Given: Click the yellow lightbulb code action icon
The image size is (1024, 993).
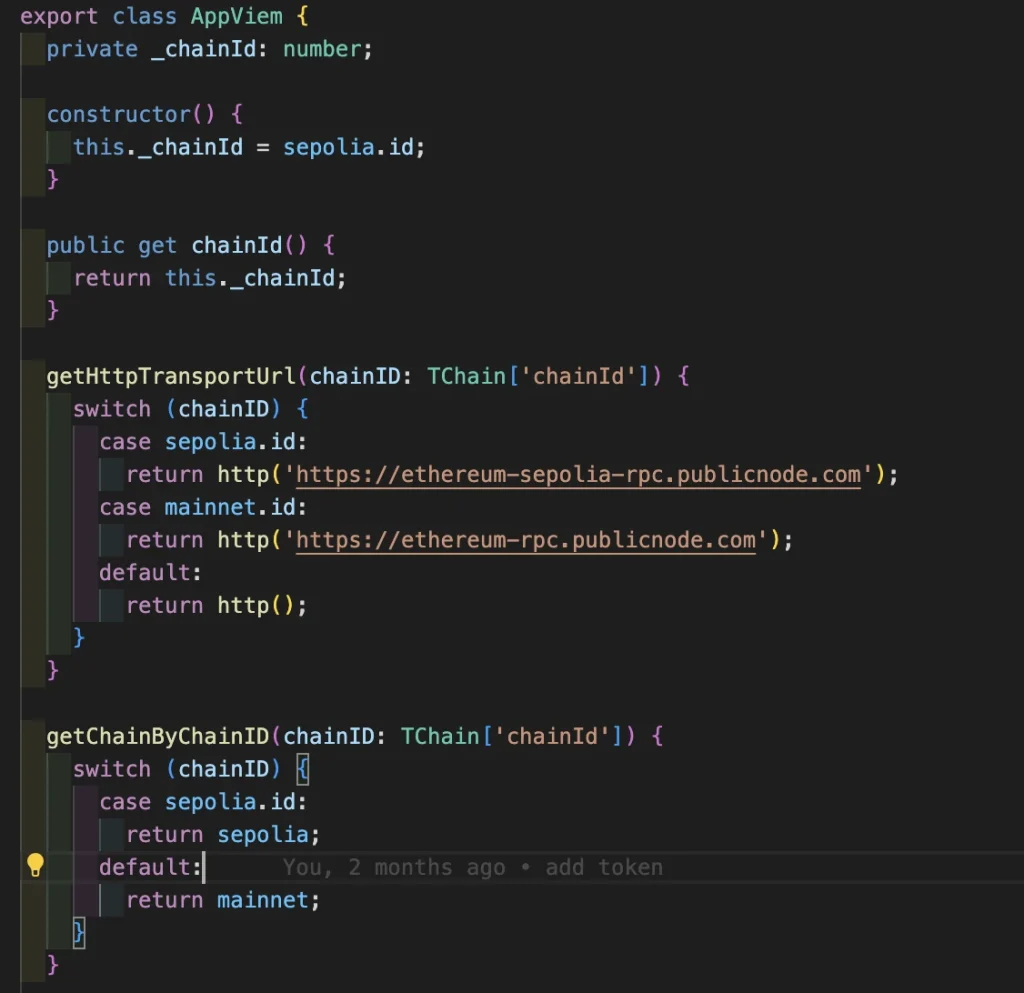Looking at the screenshot, I should click(35, 865).
